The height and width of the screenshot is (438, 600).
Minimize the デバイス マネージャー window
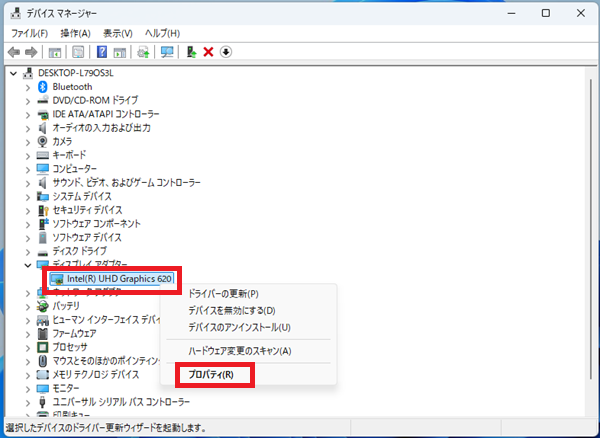tap(511, 13)
